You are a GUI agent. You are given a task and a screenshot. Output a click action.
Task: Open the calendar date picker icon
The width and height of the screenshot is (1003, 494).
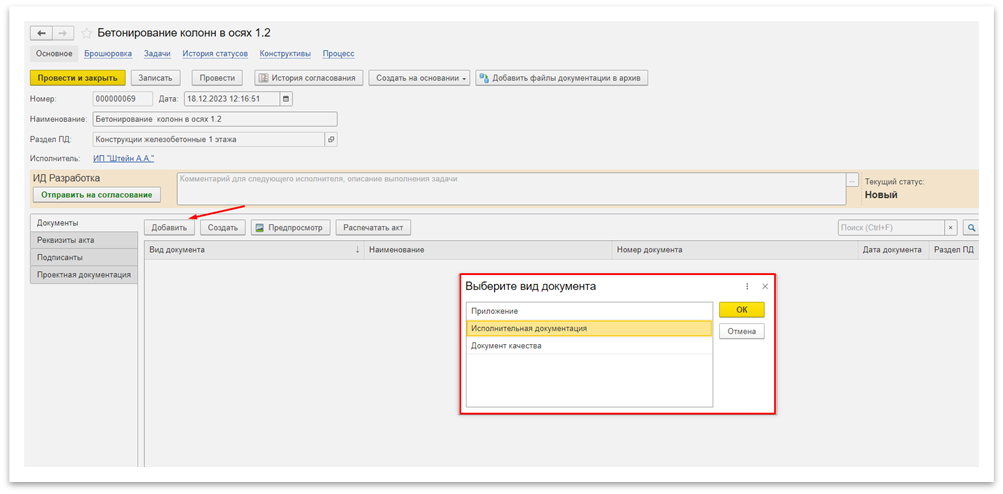286,99
